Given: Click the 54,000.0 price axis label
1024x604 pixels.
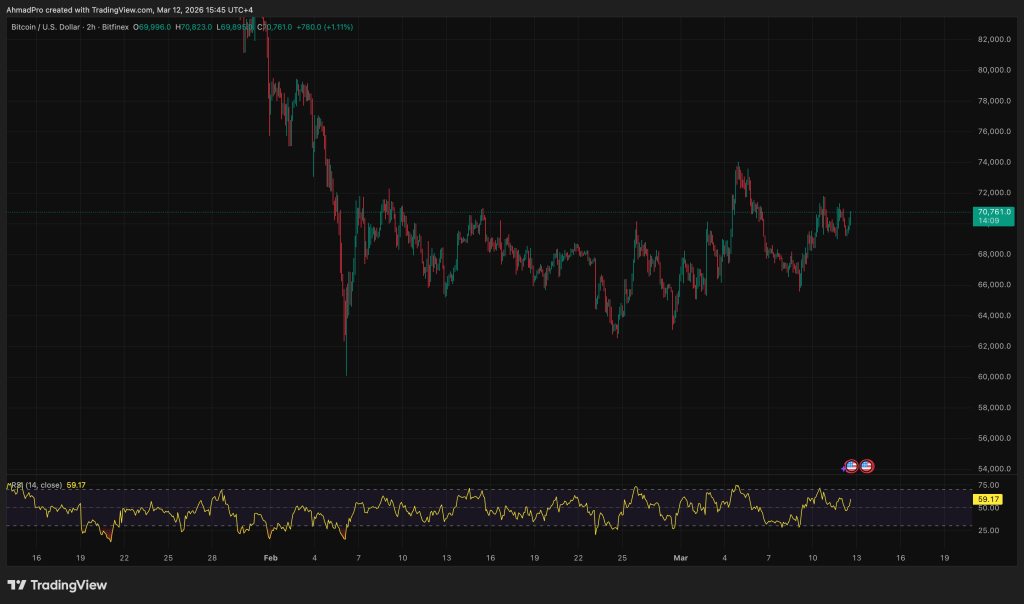Looking at the screenshot, I should (994, 469).
